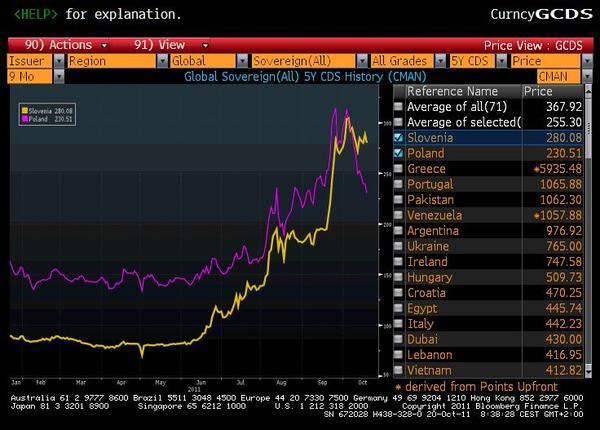This screenshot has width=600, height=430.
Task: Click the <HELP> key label
Action: (x=35, y=14)
